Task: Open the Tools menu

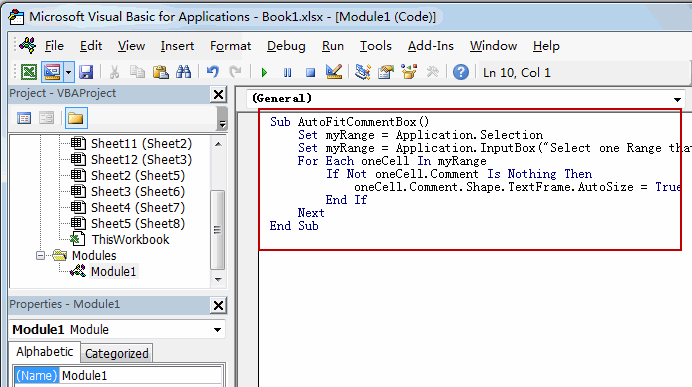Action: pos(376,45)
